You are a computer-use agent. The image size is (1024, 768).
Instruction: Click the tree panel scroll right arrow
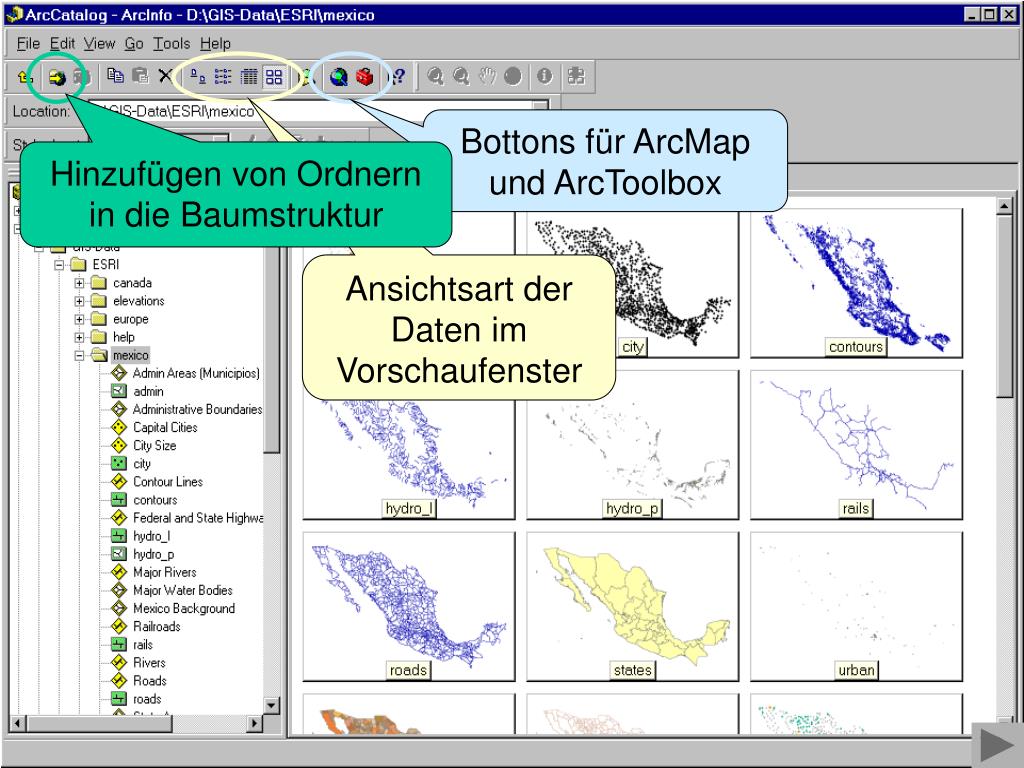255,723
